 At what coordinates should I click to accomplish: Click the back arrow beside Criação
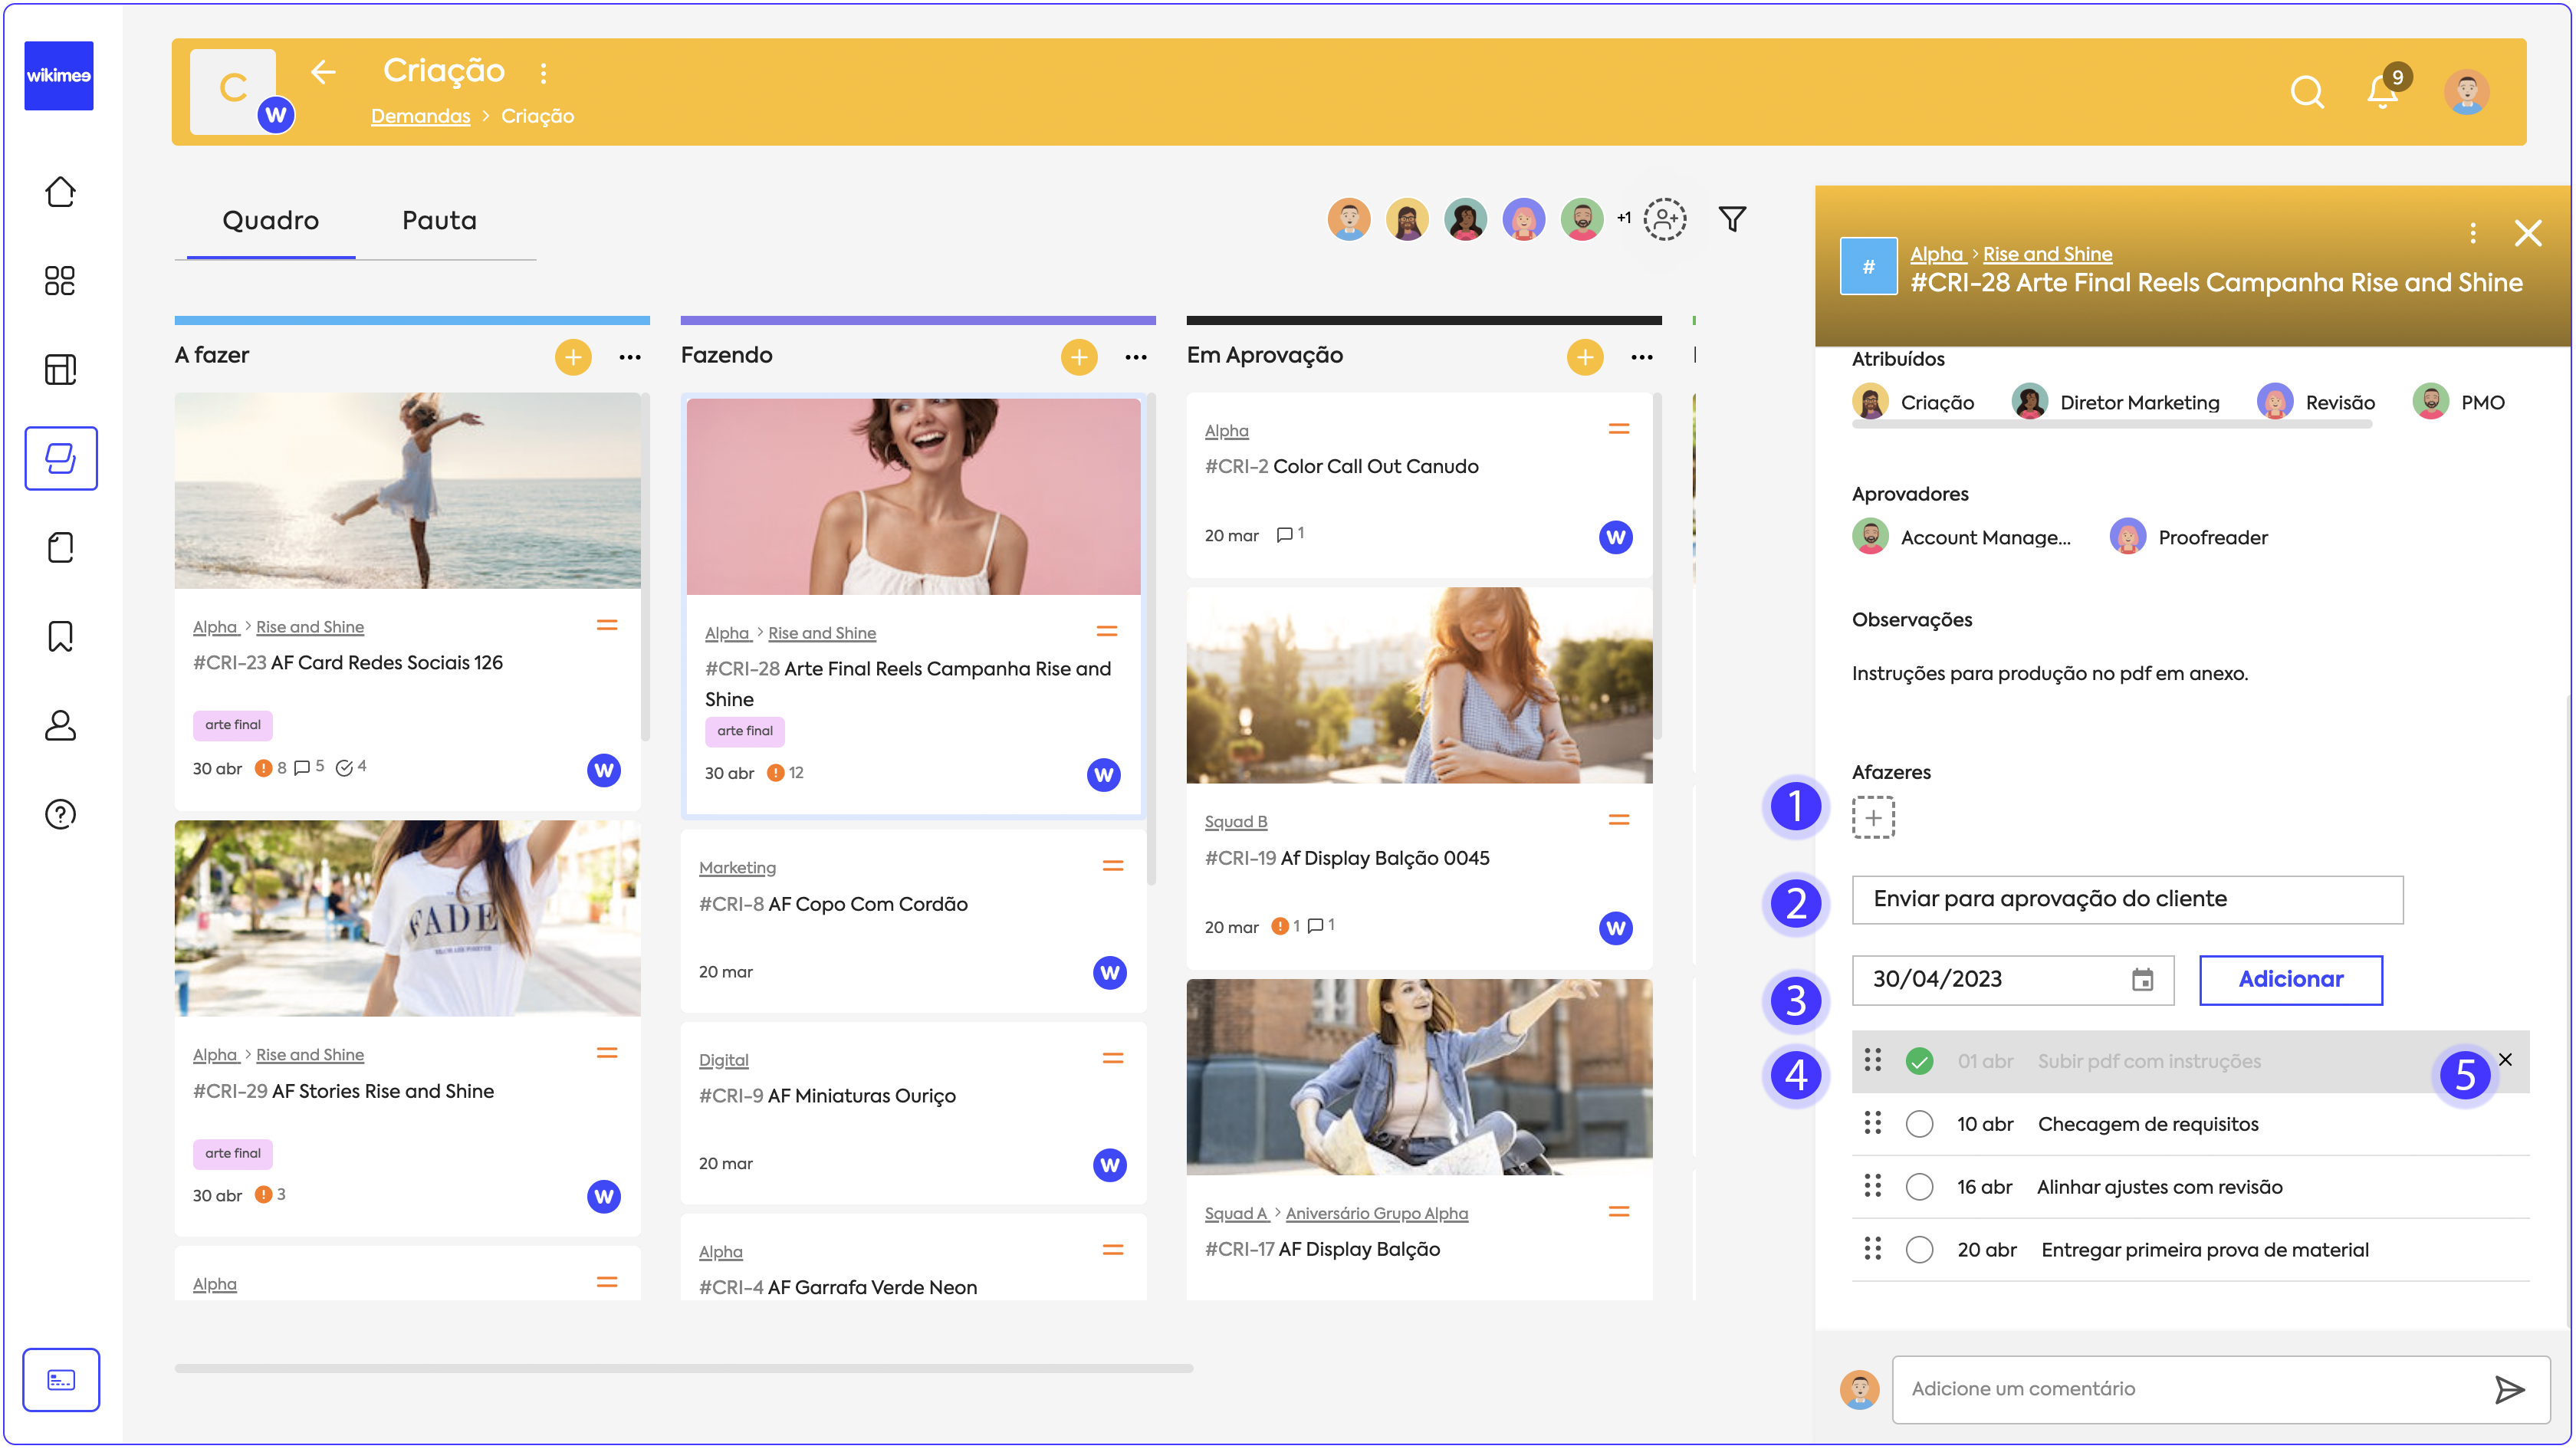[323, 72]
